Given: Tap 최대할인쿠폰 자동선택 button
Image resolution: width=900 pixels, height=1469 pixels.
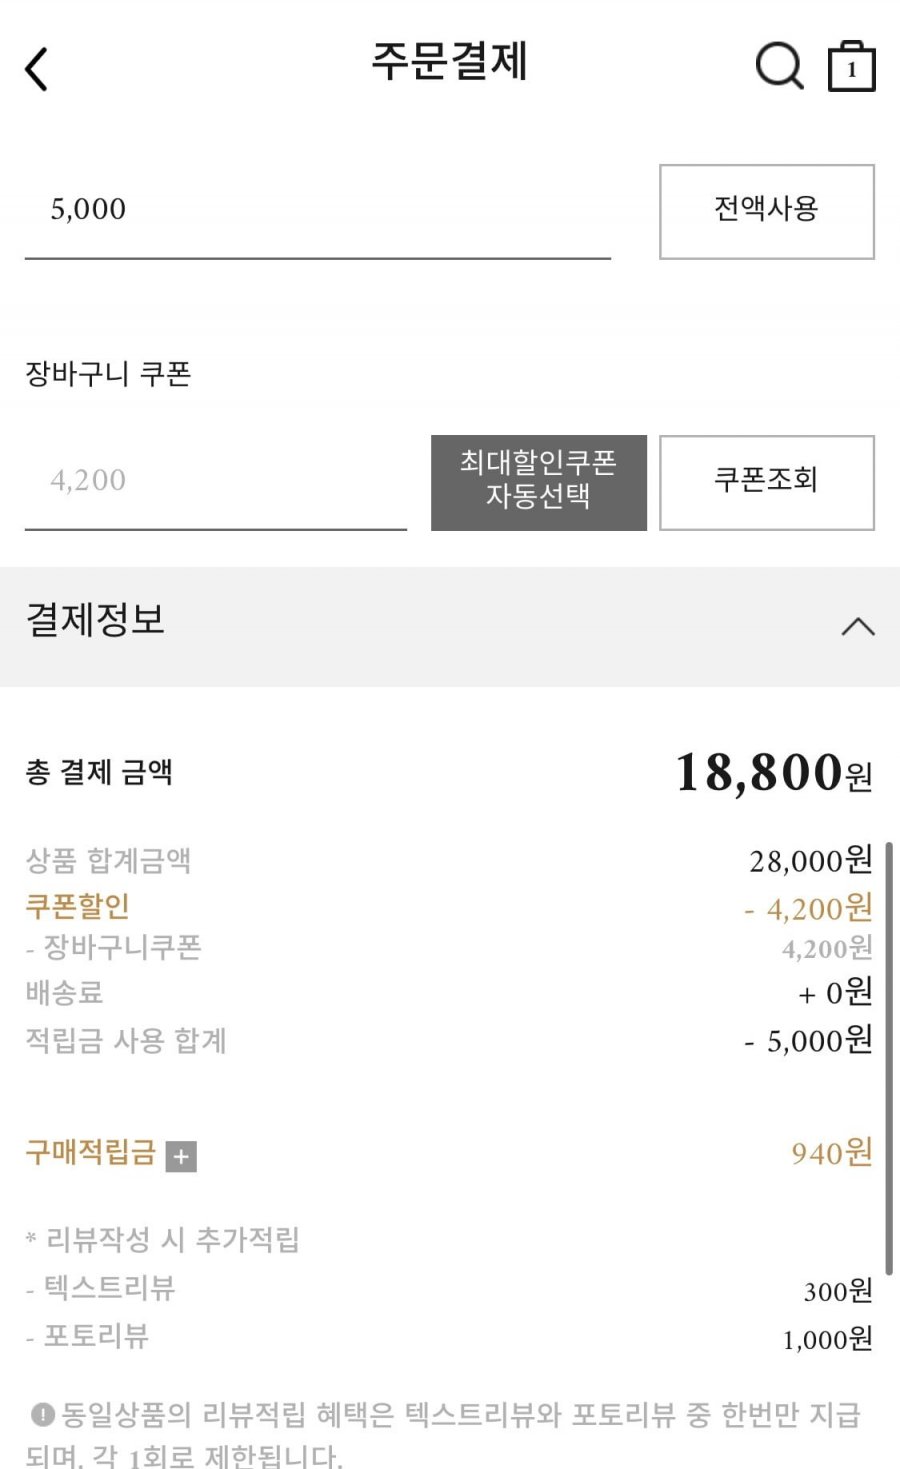Looking at the screenshot, I should click(x=538, y=482).
